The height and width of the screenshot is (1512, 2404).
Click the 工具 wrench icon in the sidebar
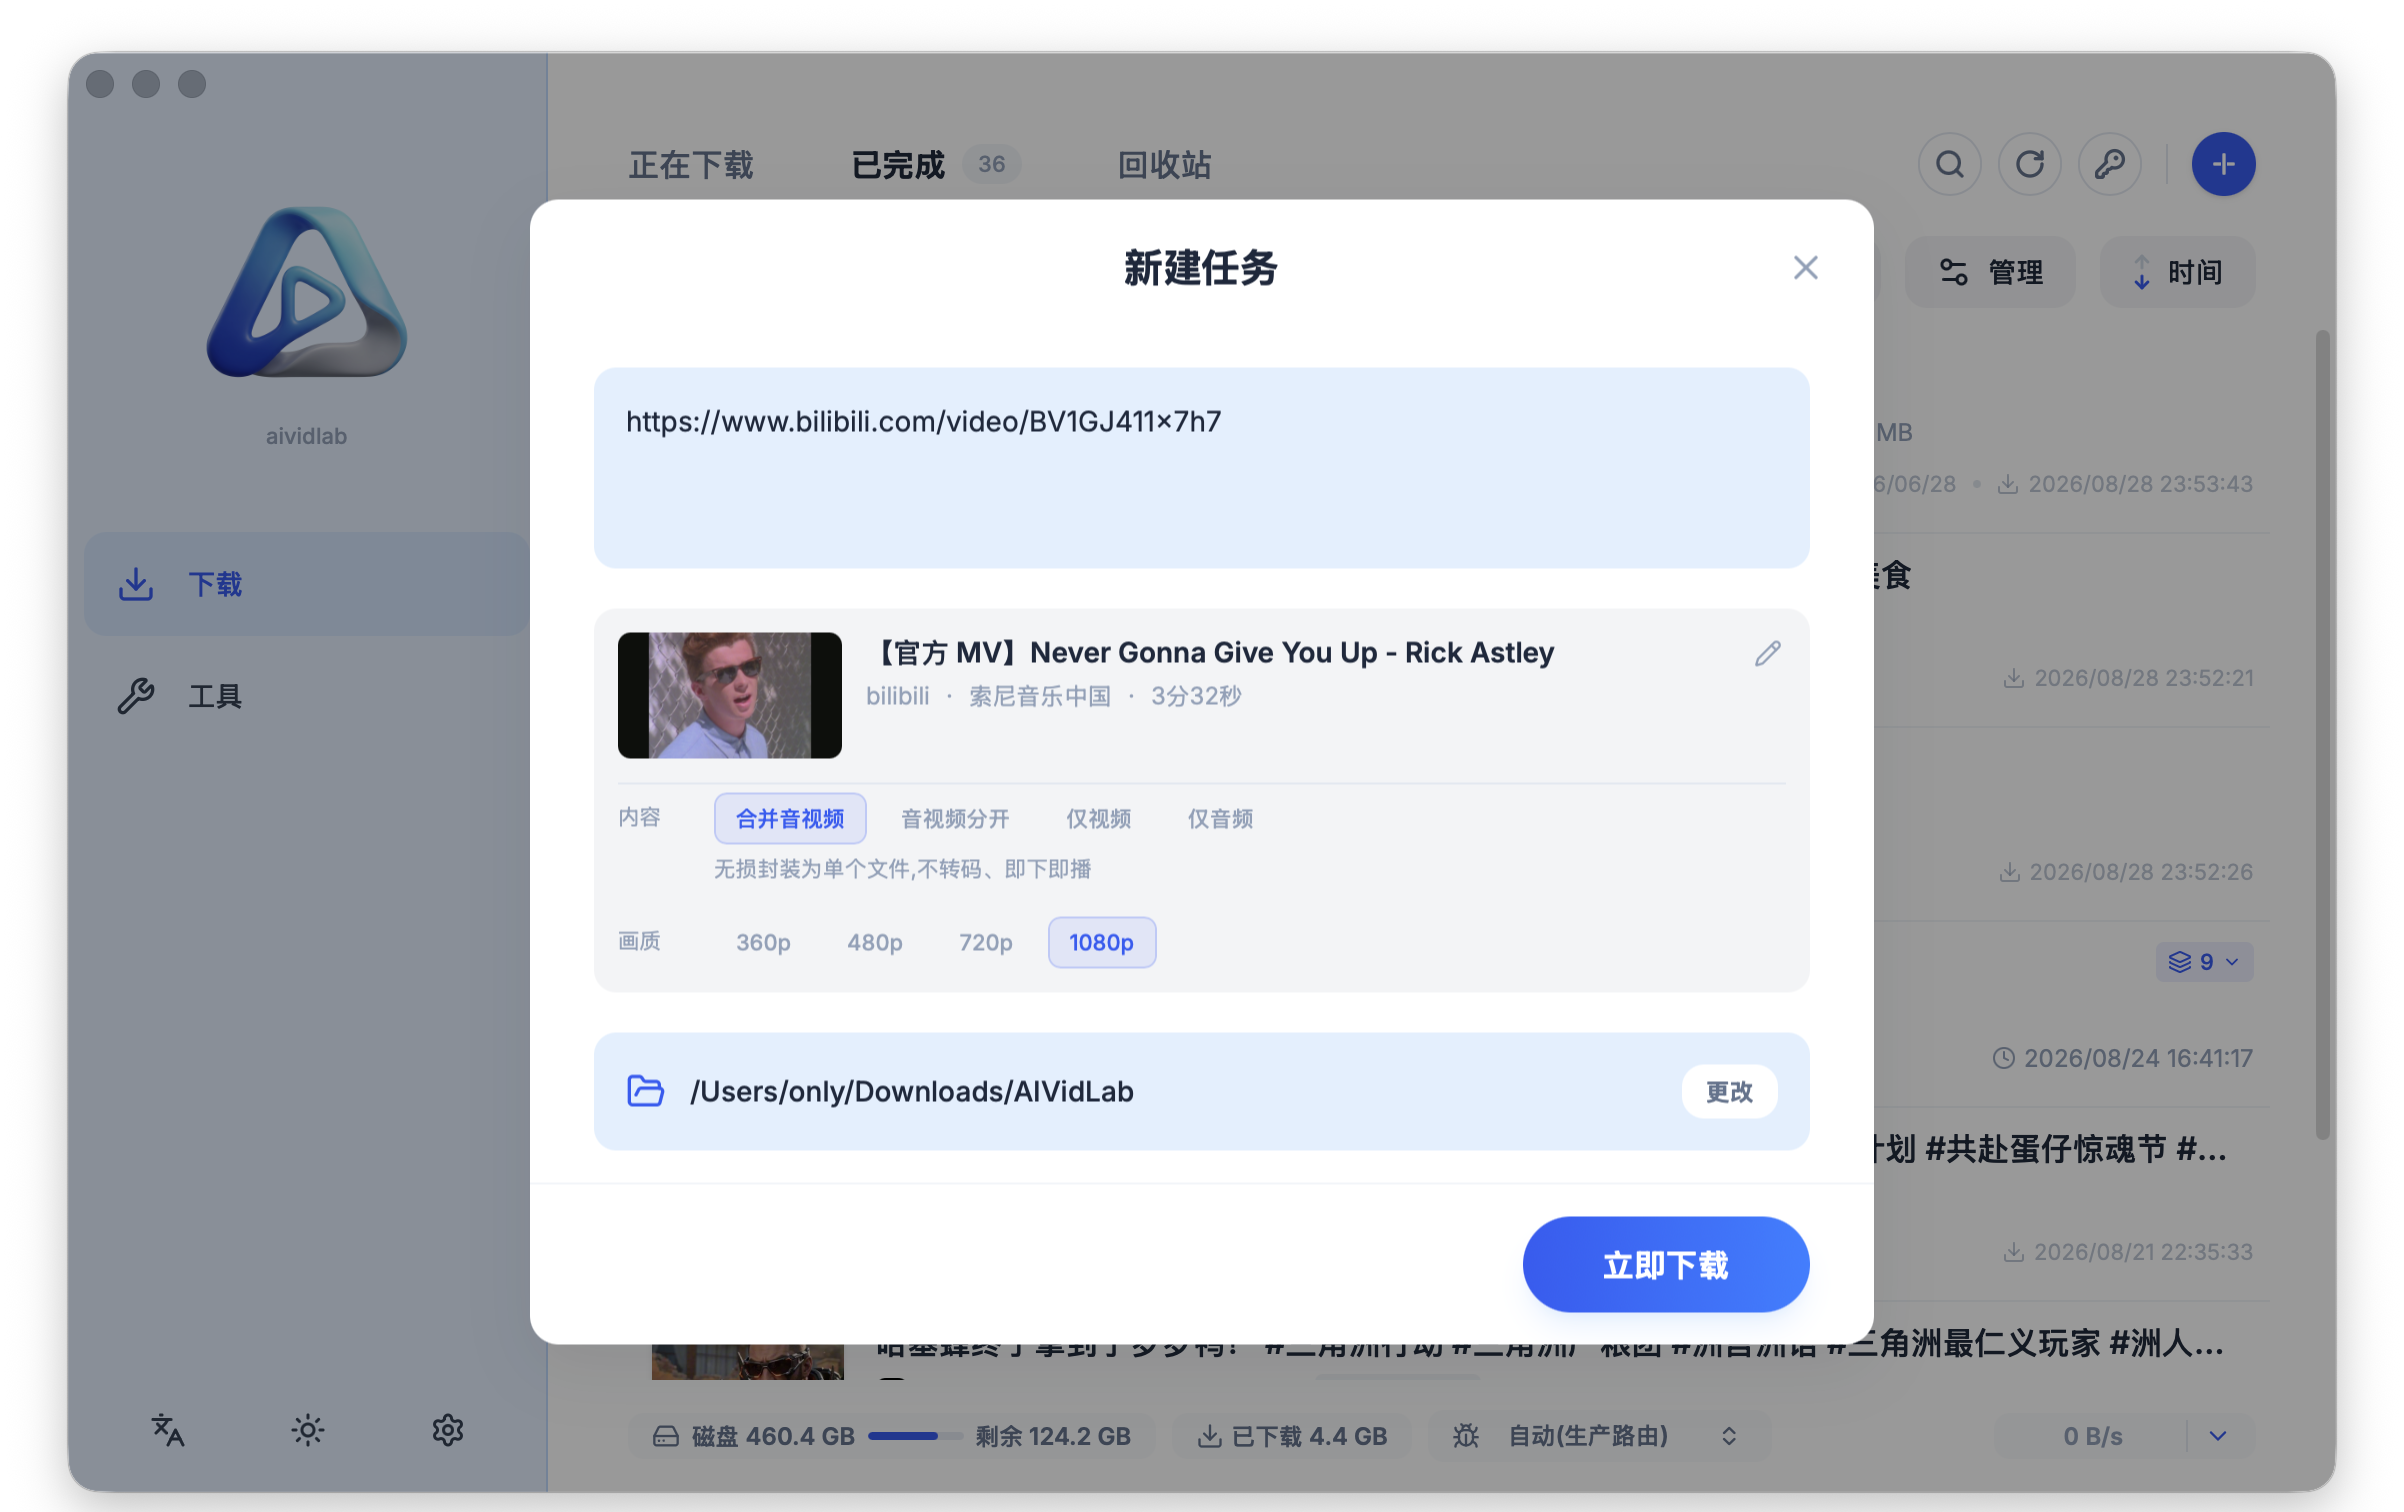tap(136, 696)
